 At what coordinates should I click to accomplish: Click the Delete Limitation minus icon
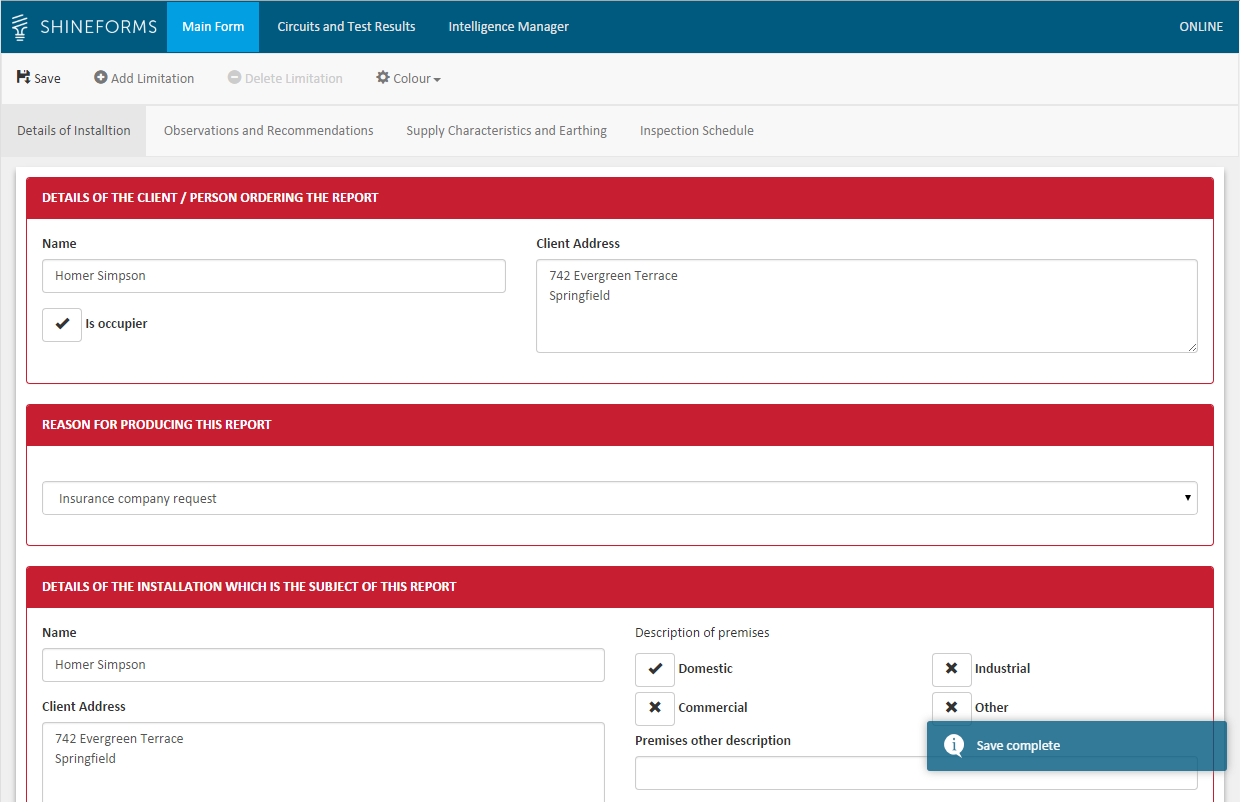(x=234, y=78)
